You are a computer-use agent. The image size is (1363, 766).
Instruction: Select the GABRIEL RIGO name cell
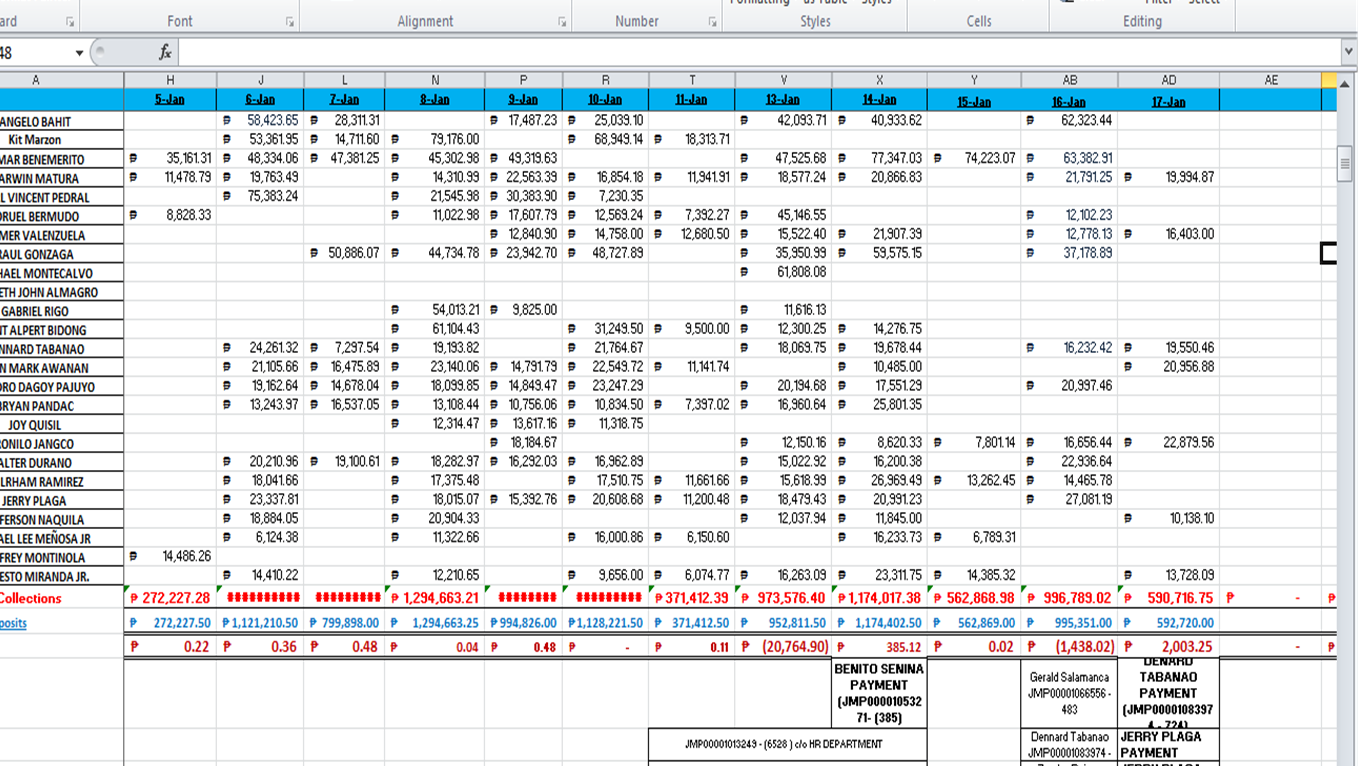[x=62, y=311]
